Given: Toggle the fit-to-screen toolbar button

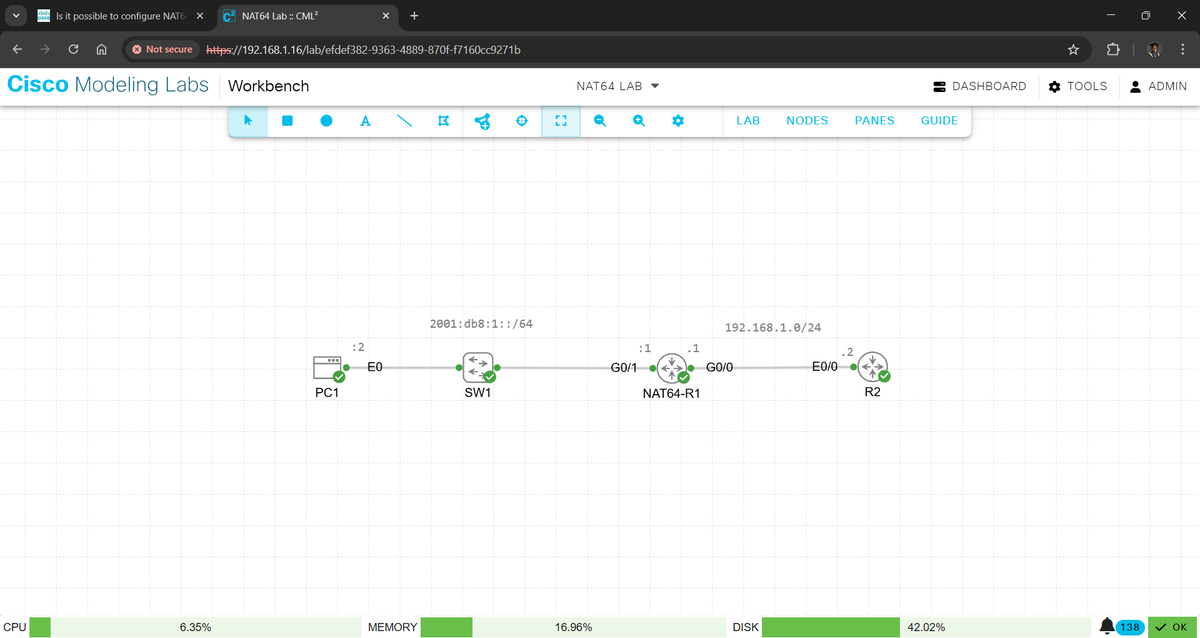Looking at the screenshot, I should (x=560, y=121).
